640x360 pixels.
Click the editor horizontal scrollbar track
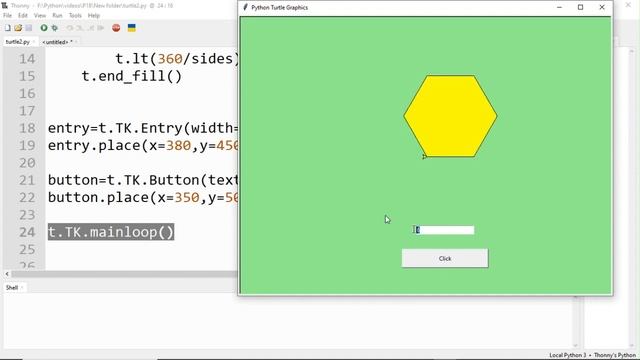click(x=124, y=274)
